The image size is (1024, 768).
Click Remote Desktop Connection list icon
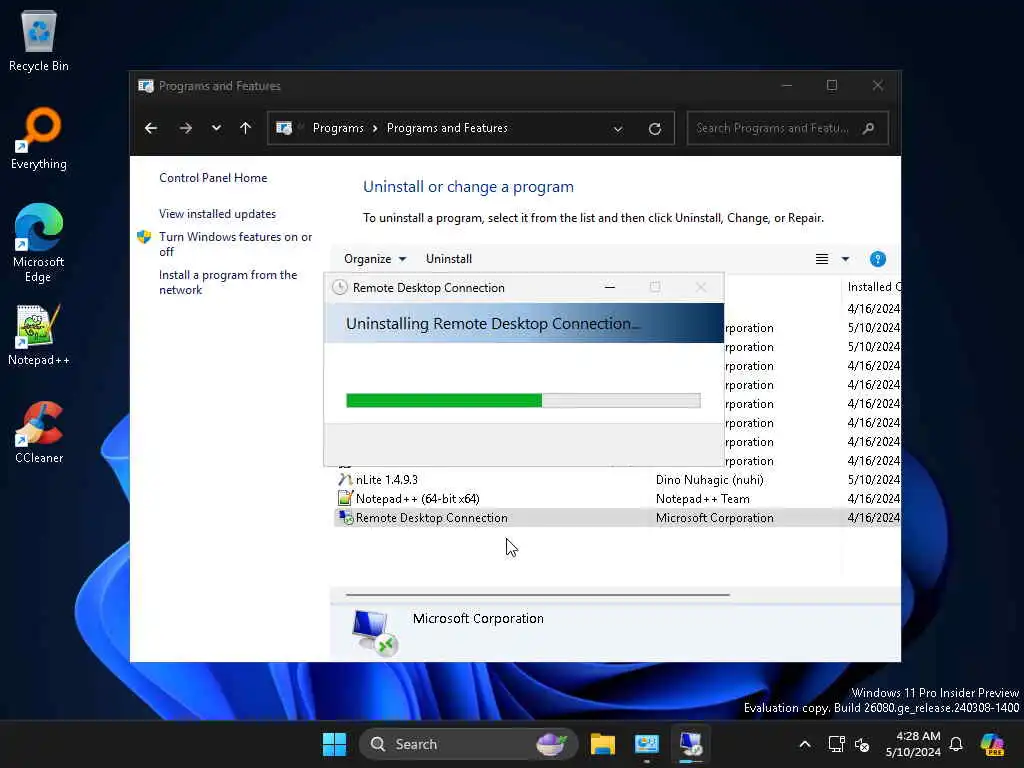345,518
